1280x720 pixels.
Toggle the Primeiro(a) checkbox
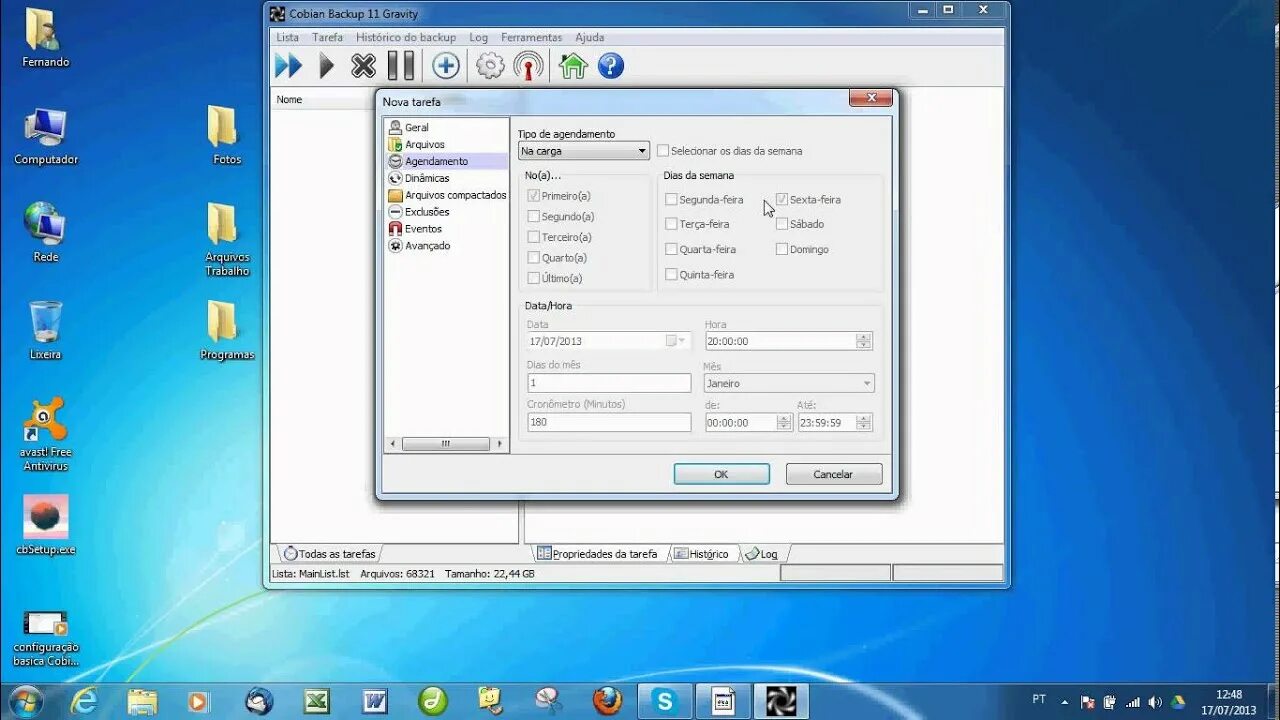pyautogui.click(x=534, y=196)
